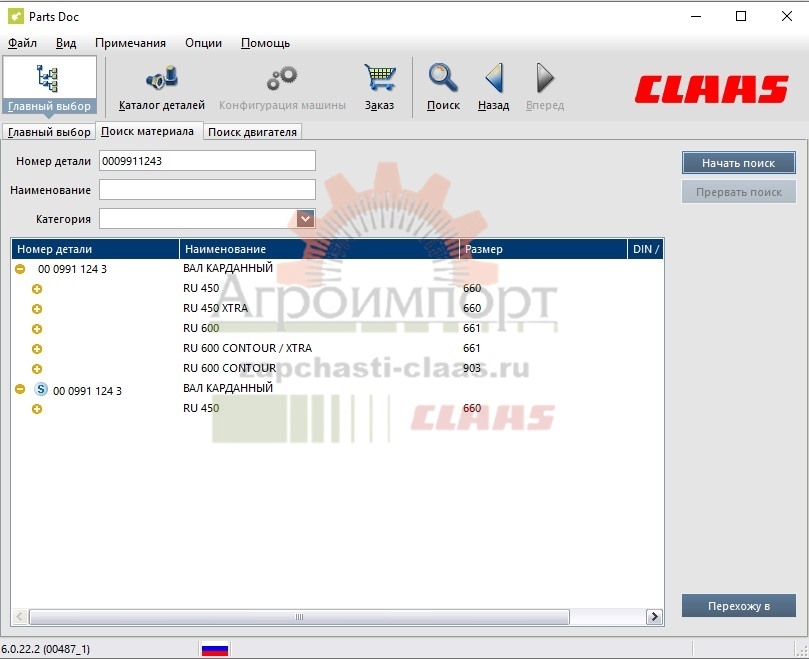
Task: Collapse the first 00 0991 124 3 row
Action: point(20,269)
